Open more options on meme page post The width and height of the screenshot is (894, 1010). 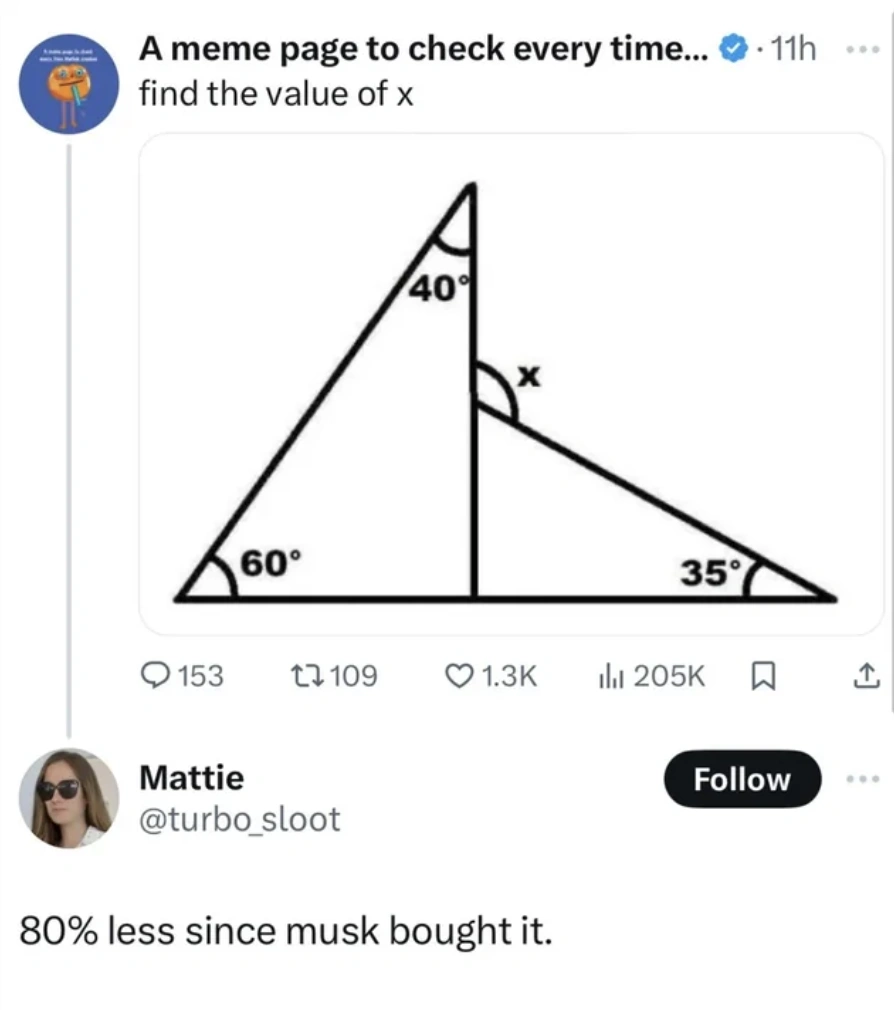tap(866, 48)
